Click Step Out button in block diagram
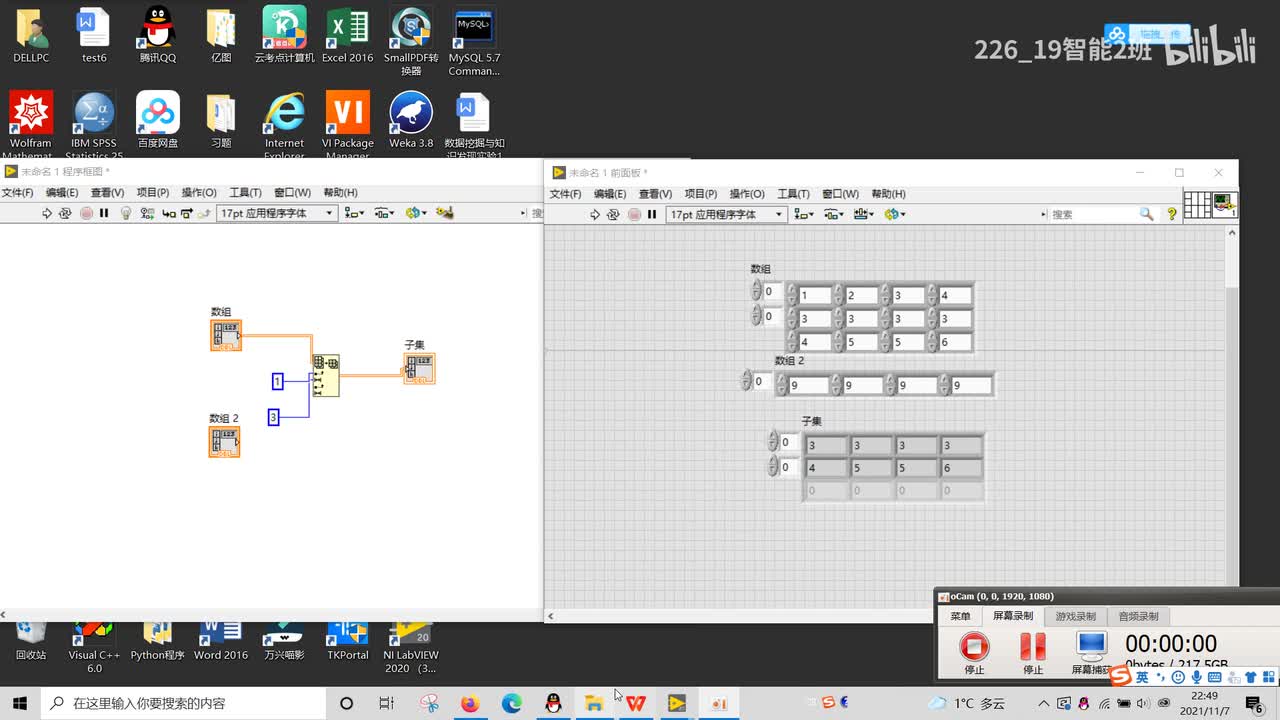The height and width of the screenshot is (720, 1280). 204,213
